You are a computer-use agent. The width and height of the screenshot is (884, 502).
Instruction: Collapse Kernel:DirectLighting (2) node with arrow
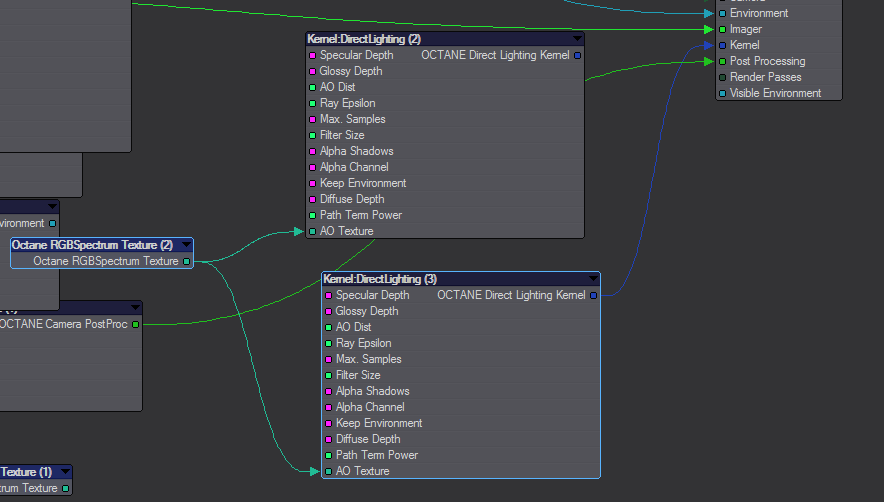(577, 39)
